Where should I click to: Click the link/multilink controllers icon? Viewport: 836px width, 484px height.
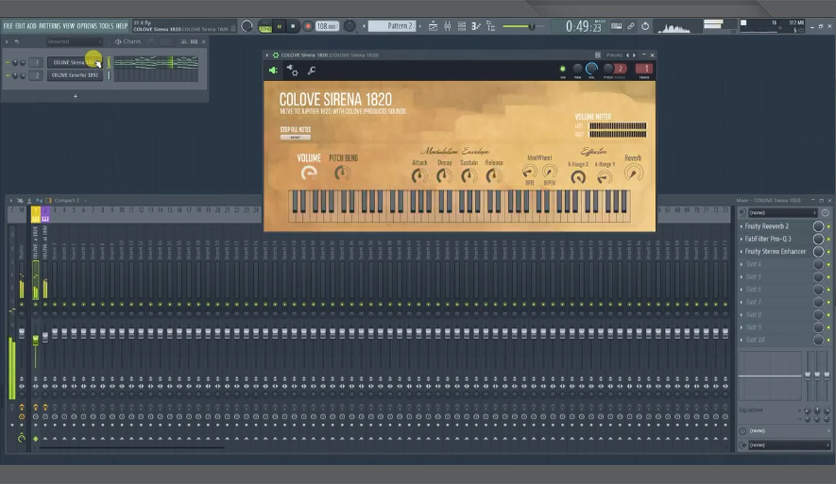631,26
